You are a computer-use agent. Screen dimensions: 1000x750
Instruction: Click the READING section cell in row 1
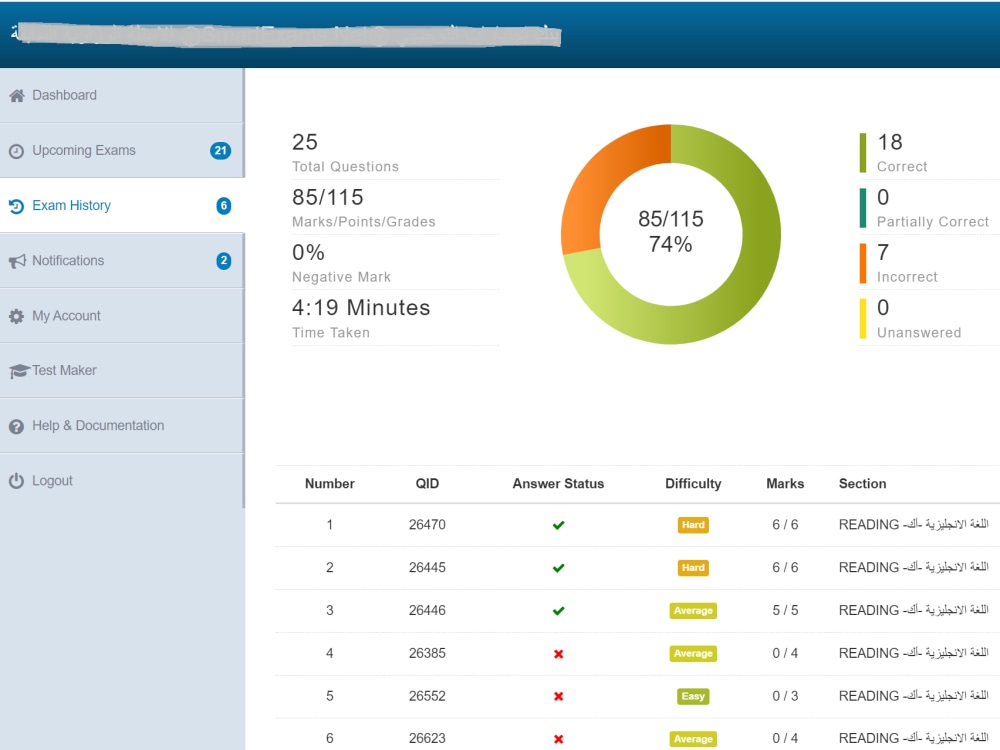tap(913, 524)
